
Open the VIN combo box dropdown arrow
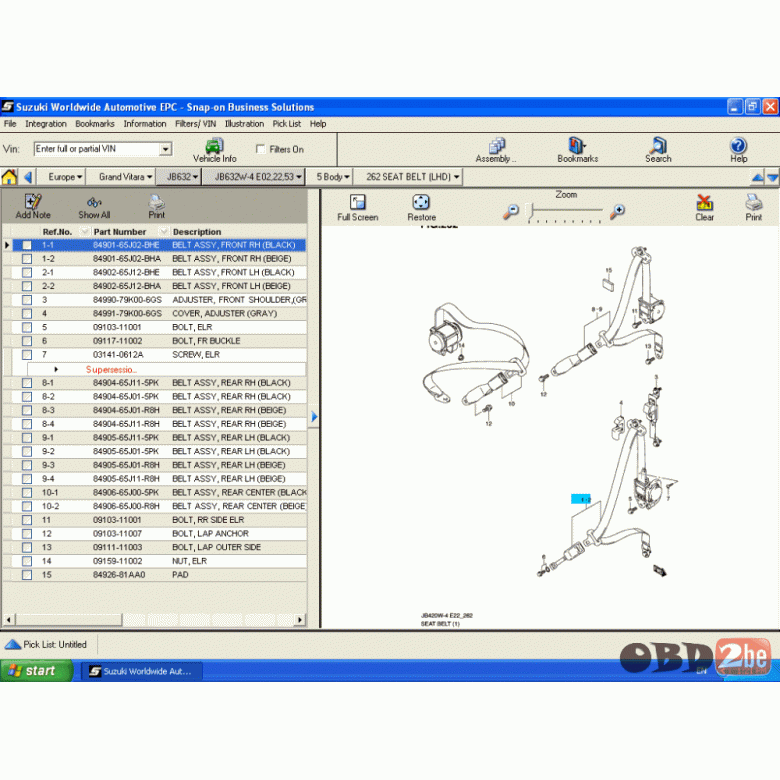[x=165, y=149]
